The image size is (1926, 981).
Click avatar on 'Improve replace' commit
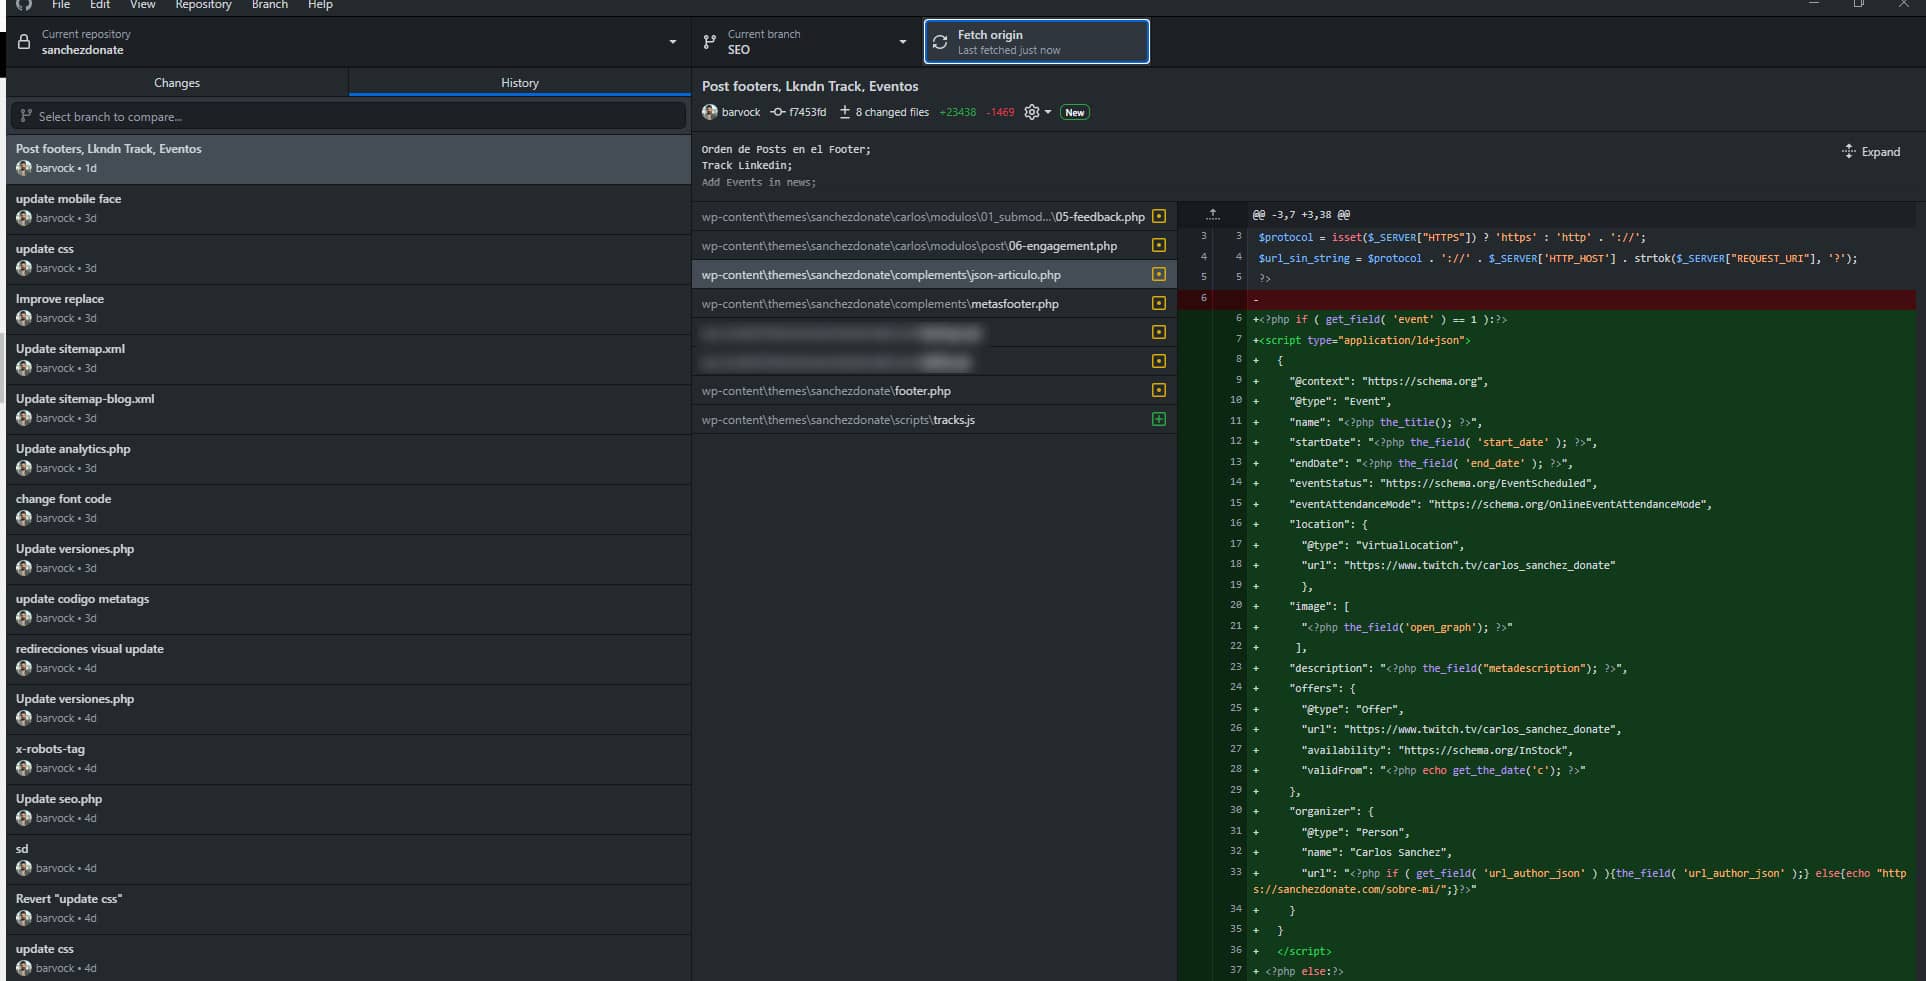pyautogui.click(x=24, y=318)
